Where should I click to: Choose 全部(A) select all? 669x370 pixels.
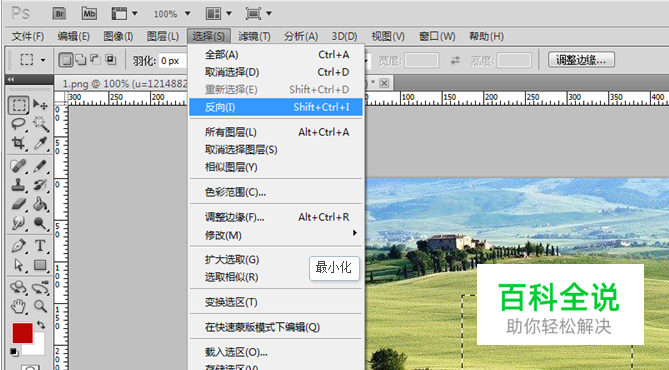click(276, 55)
